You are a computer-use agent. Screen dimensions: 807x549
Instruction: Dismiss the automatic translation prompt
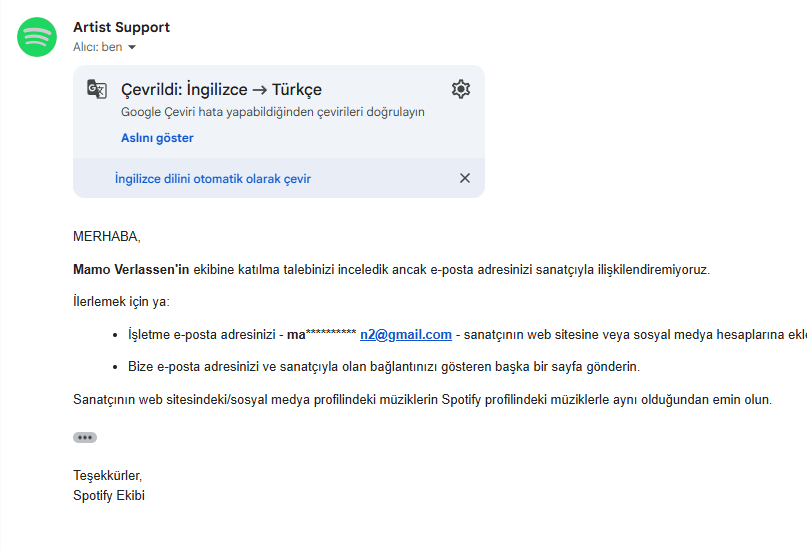tap(465, 178)
